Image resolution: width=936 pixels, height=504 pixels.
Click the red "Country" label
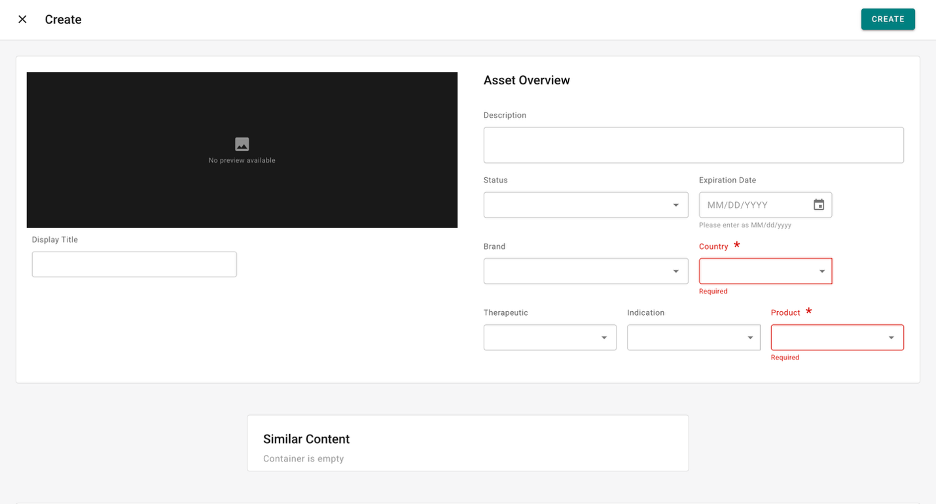tap(713, 246)
